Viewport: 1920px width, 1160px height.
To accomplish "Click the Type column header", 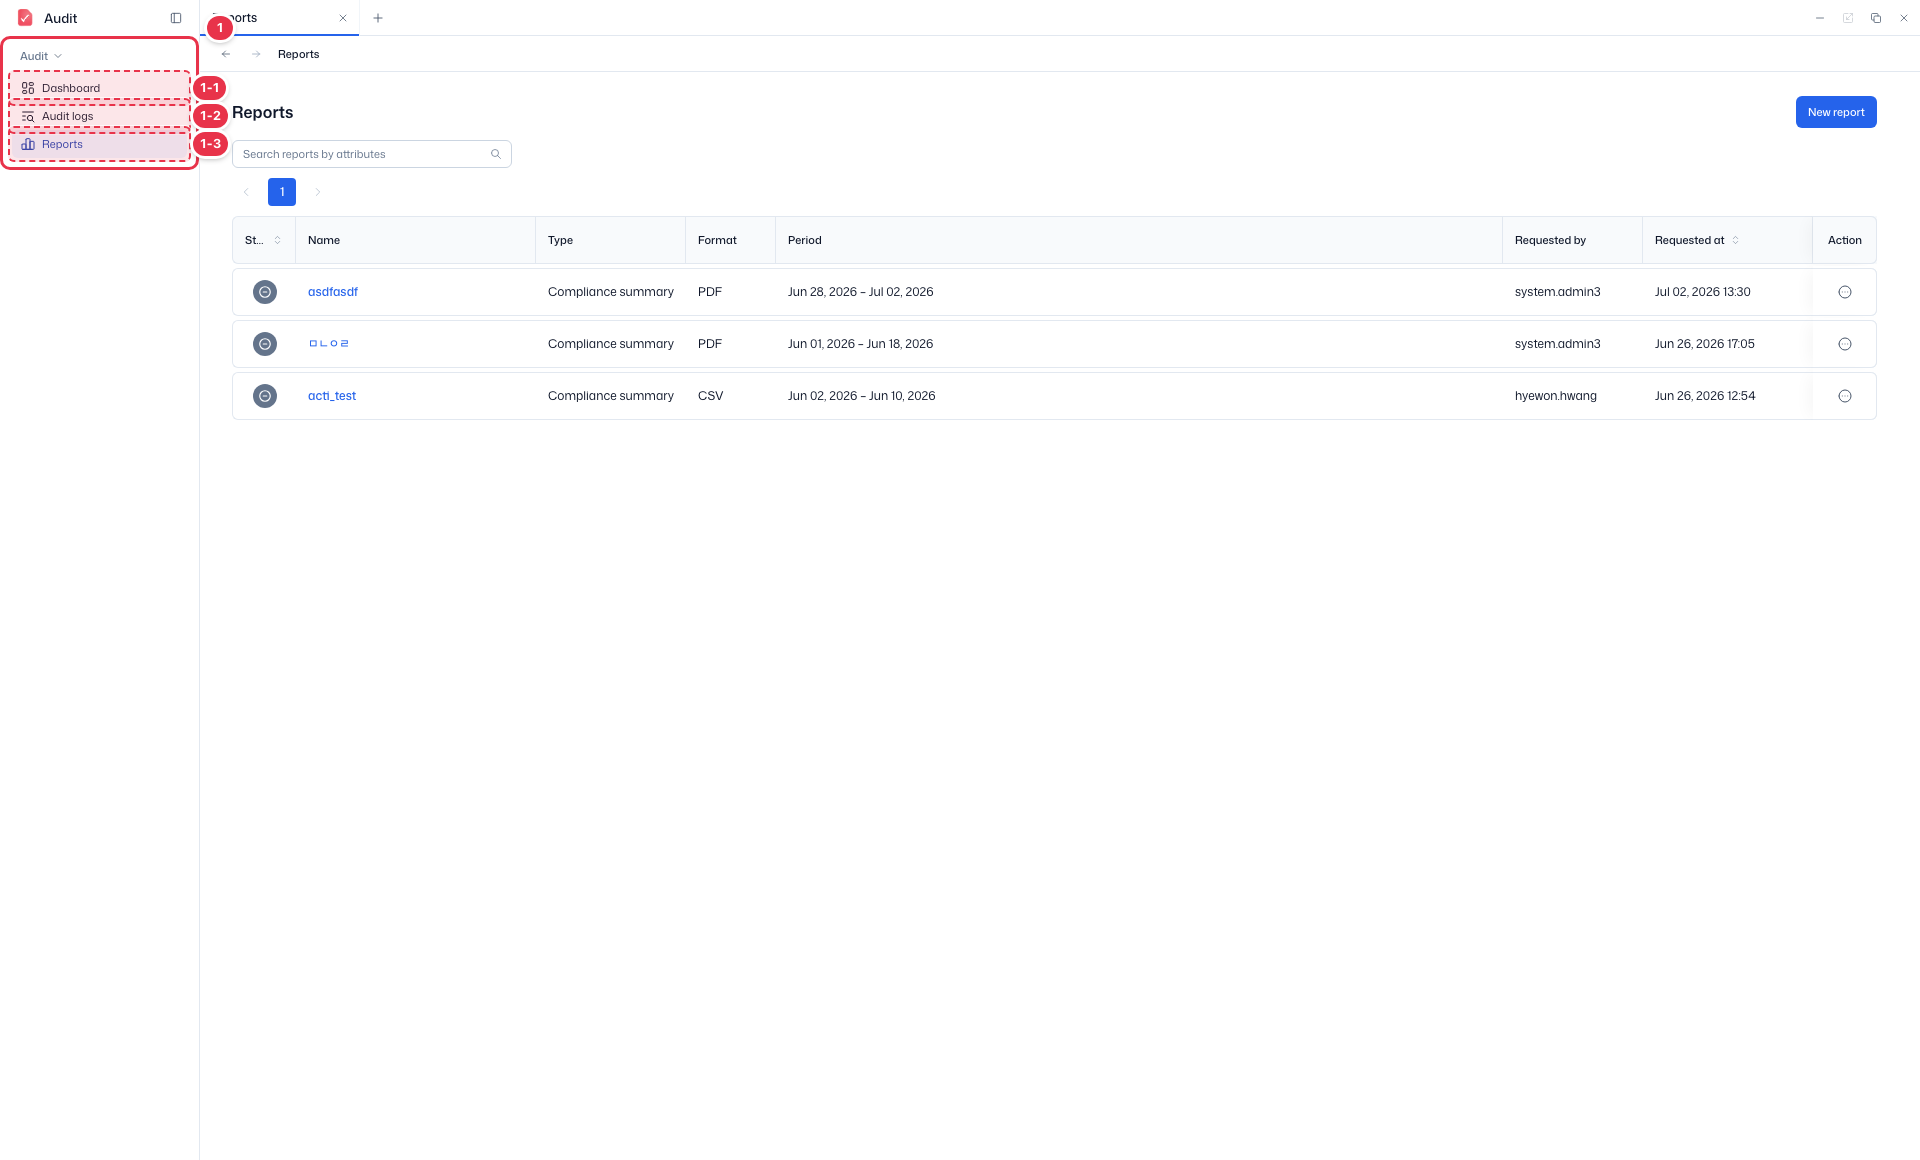I will point(611,240).
